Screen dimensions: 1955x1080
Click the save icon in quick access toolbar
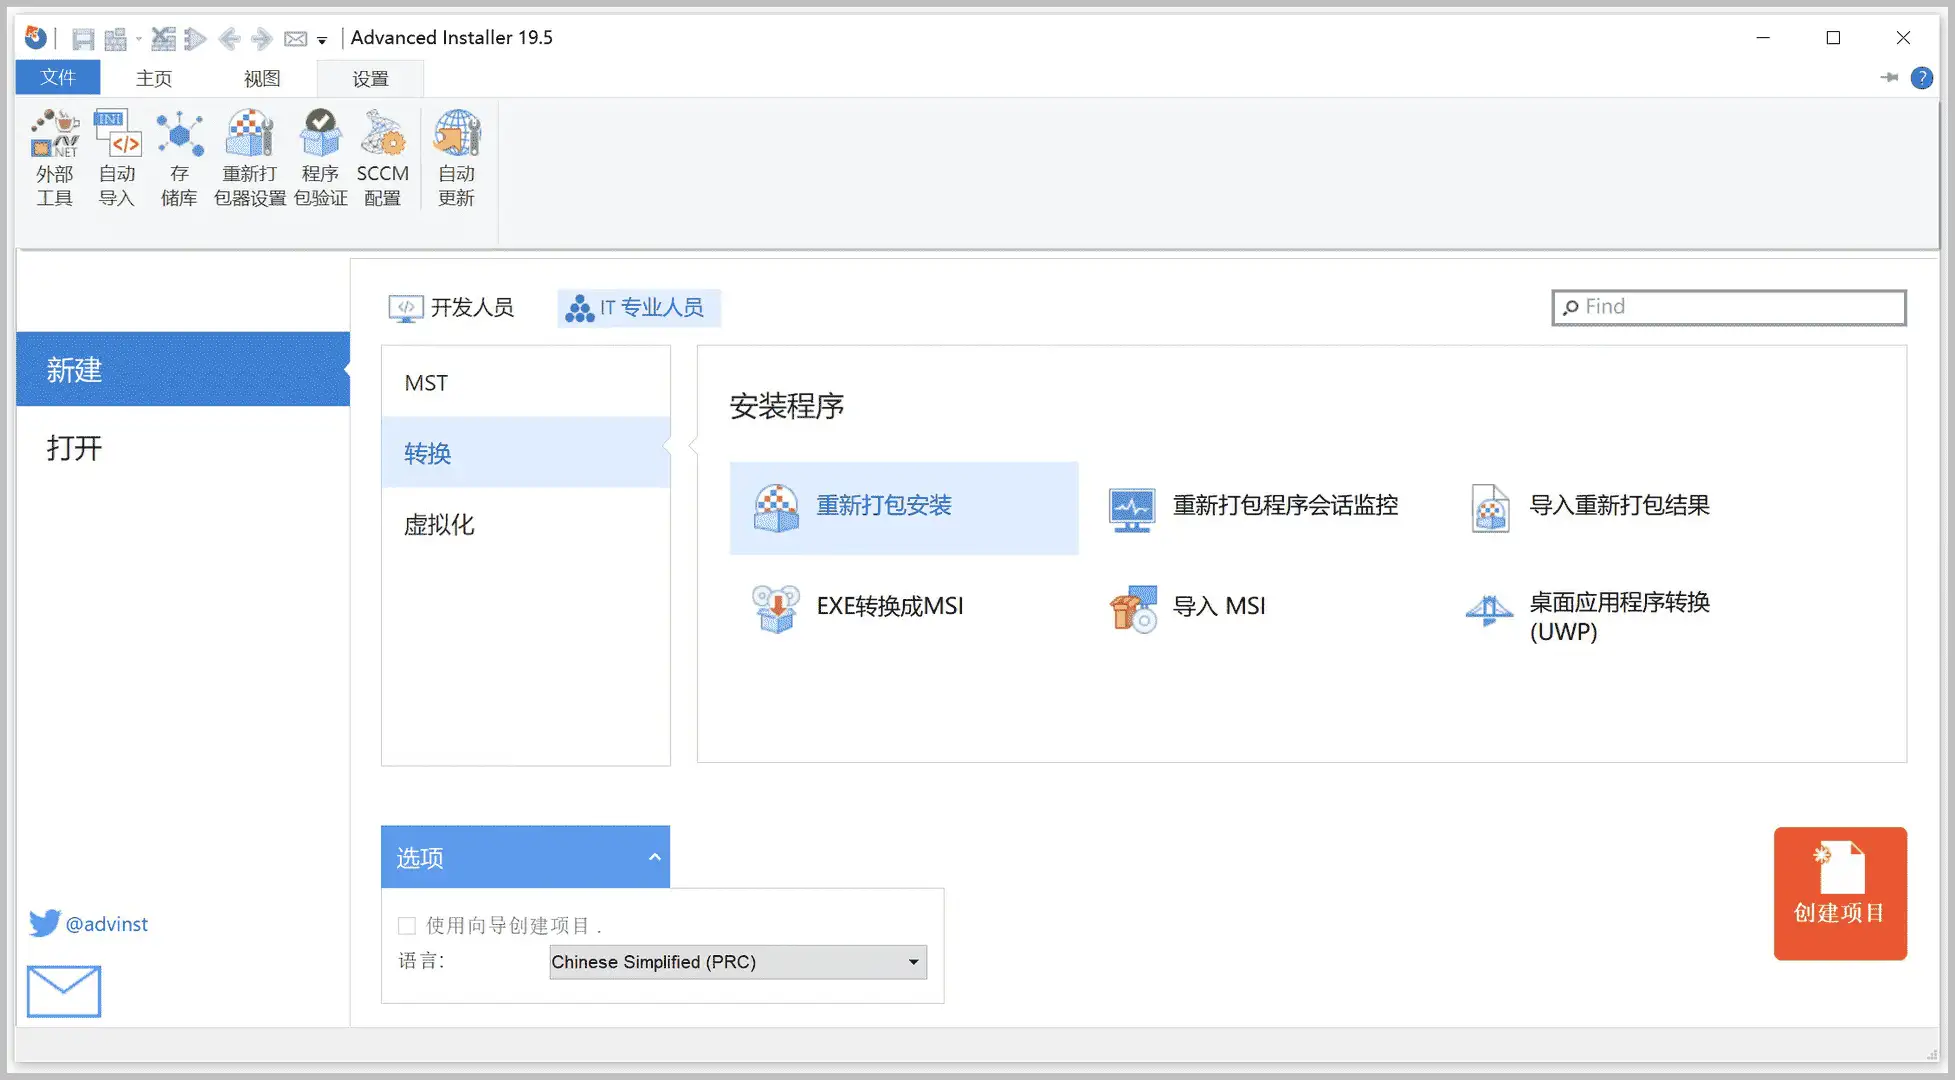click(83, 39)
